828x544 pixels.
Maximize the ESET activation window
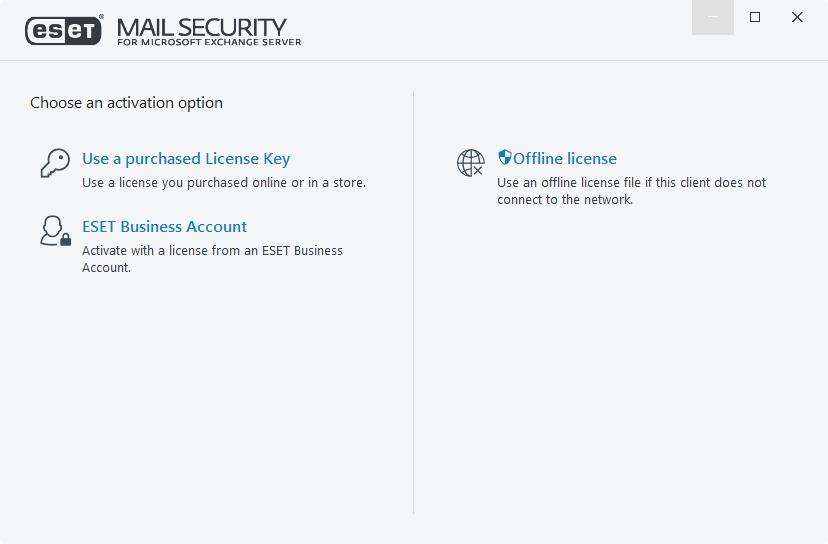(x=755, y=17)
